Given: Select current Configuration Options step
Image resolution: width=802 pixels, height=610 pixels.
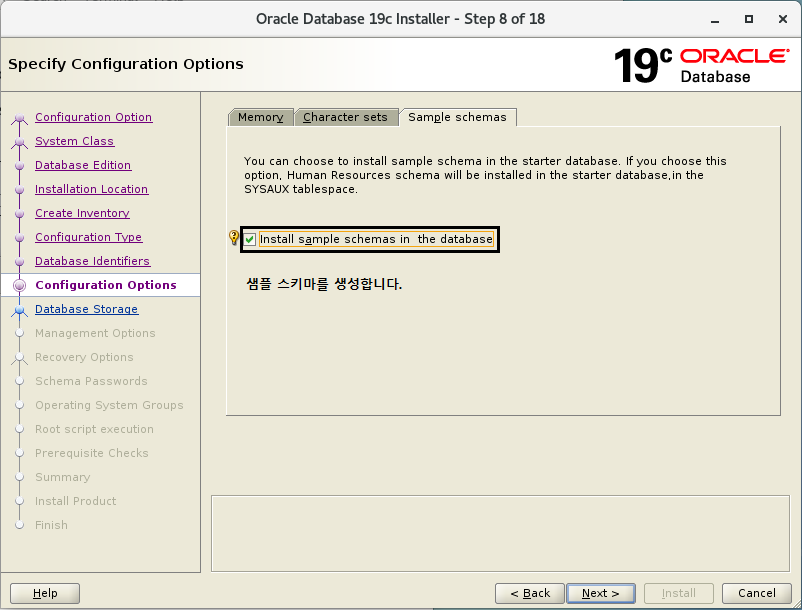Looking at the screenshot, I should click(106, 285).
